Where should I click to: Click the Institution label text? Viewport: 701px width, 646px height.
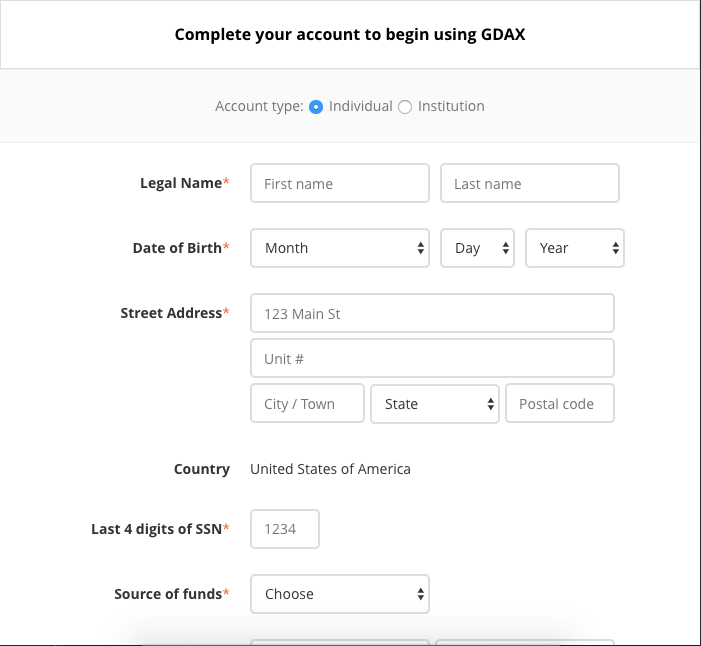(x=451, y=106)
